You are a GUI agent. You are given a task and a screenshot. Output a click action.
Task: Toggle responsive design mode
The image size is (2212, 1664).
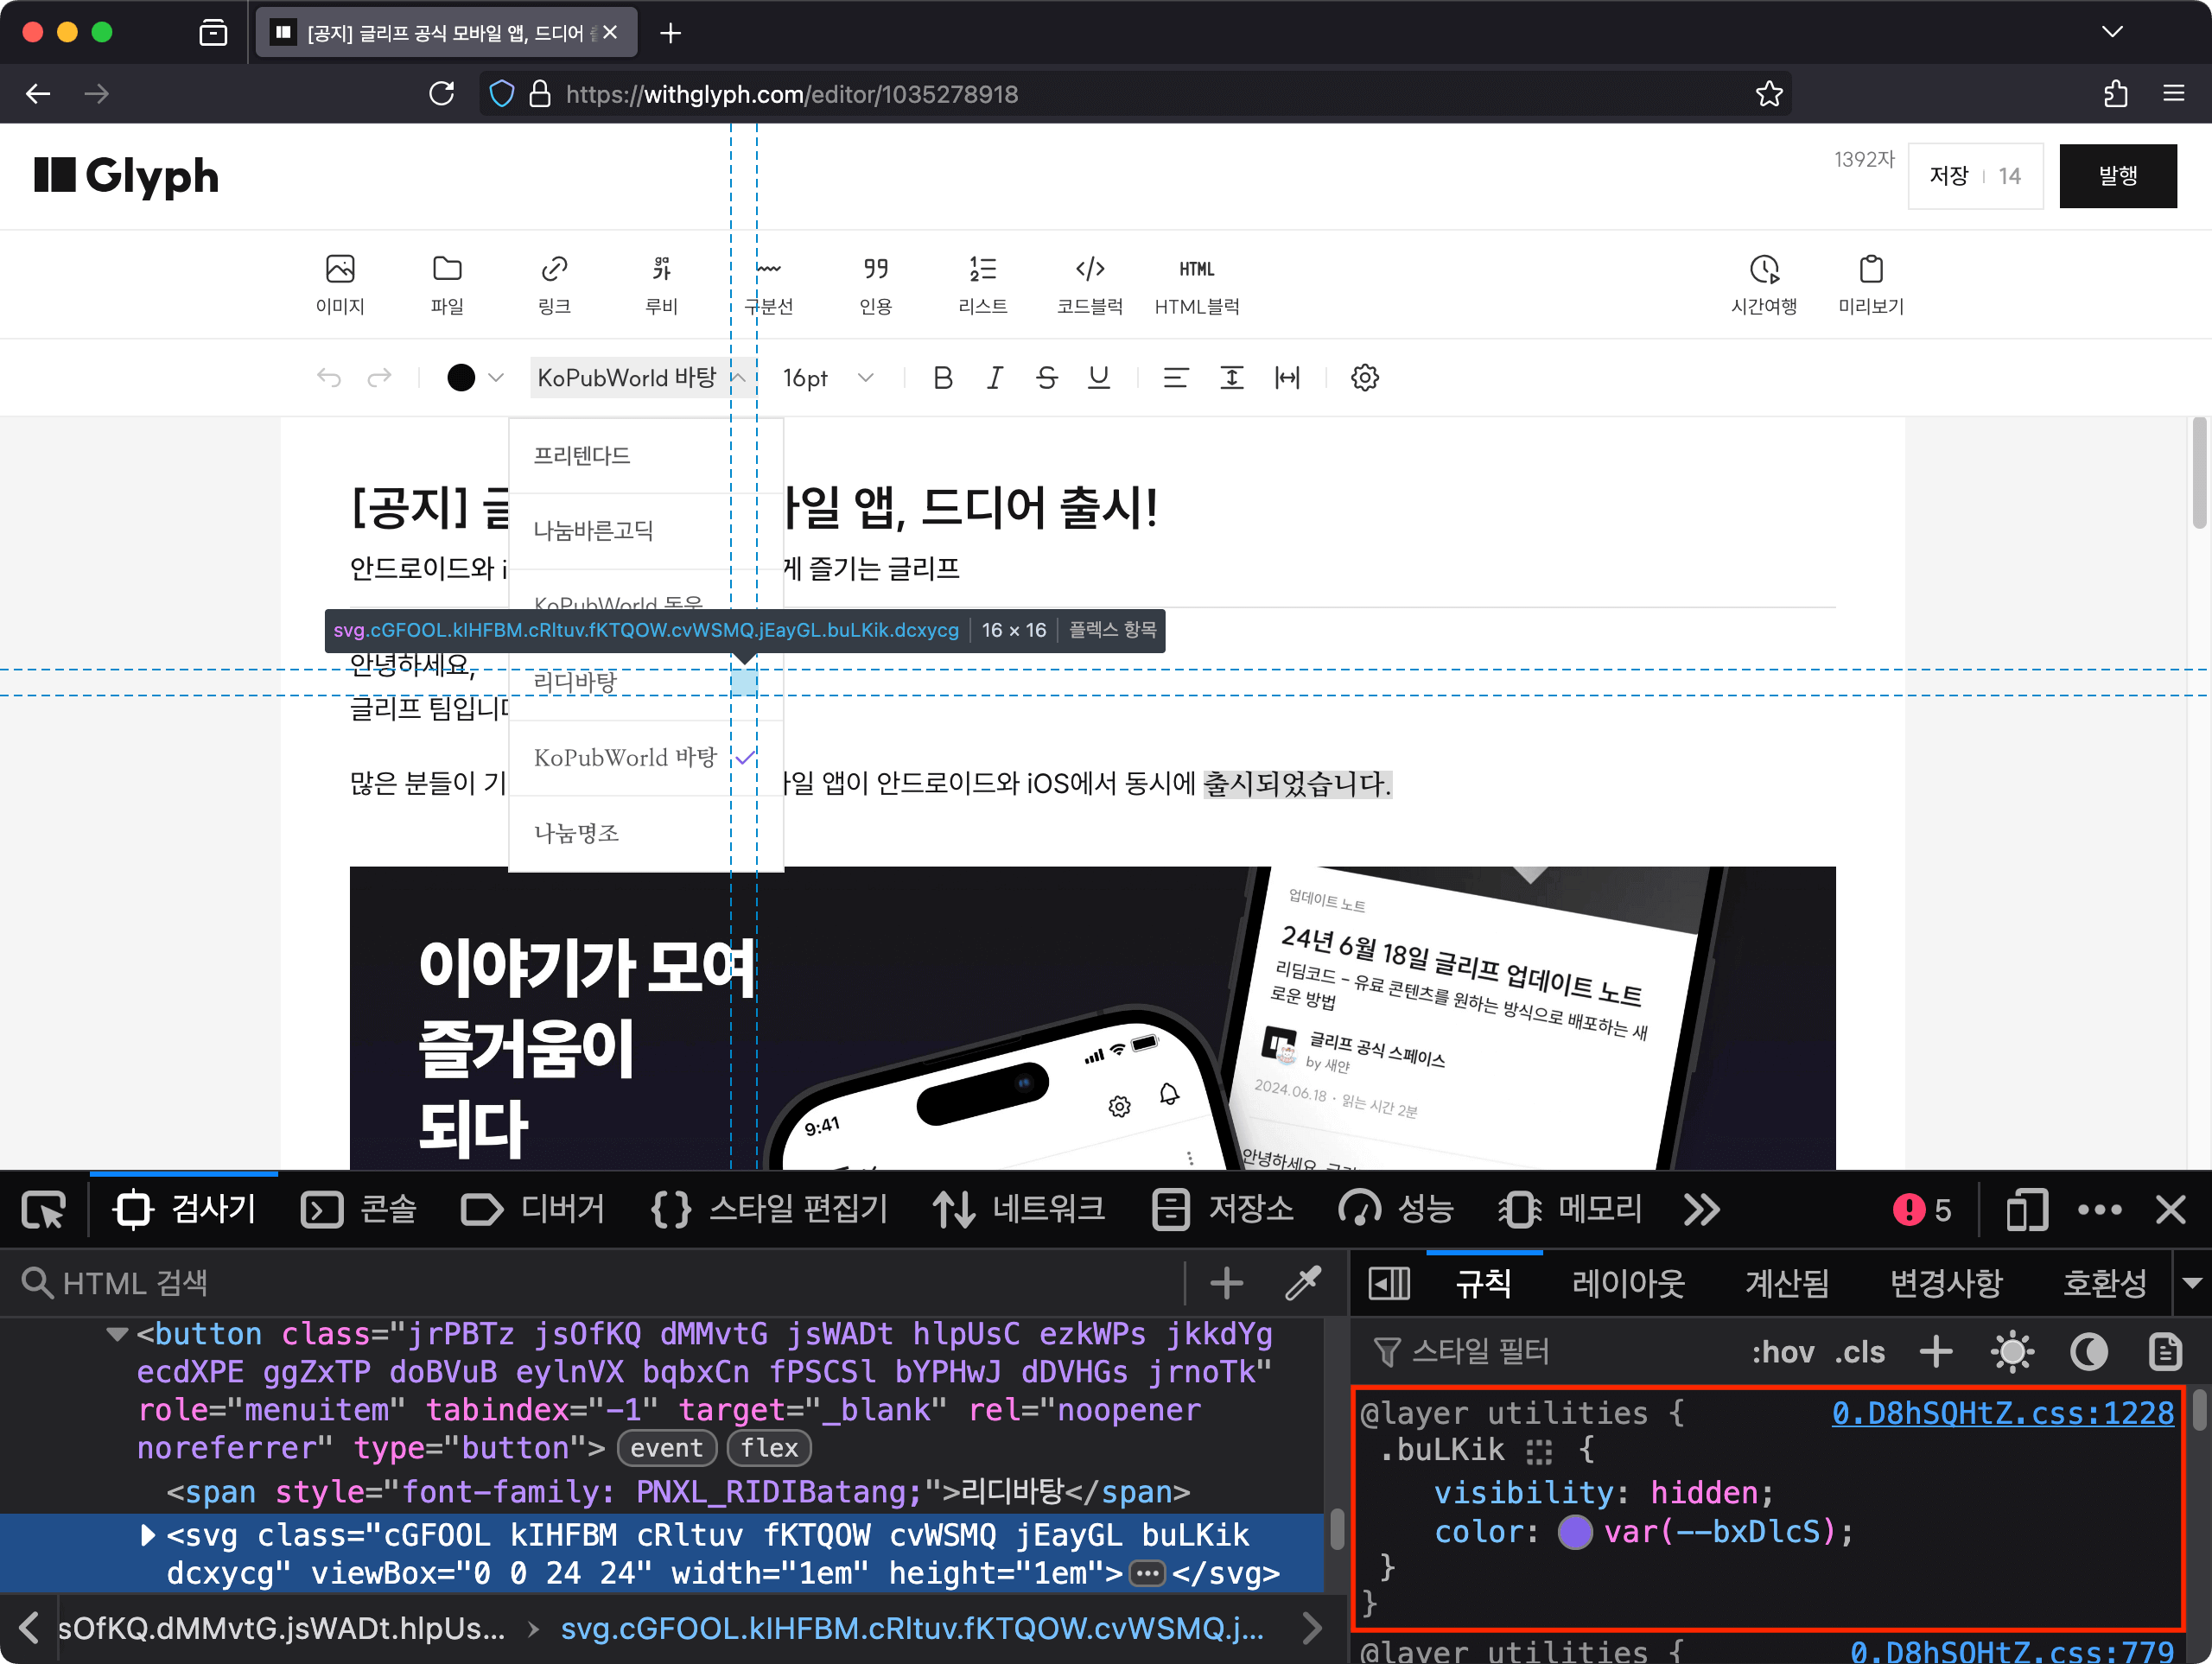click(2027, 1210)
